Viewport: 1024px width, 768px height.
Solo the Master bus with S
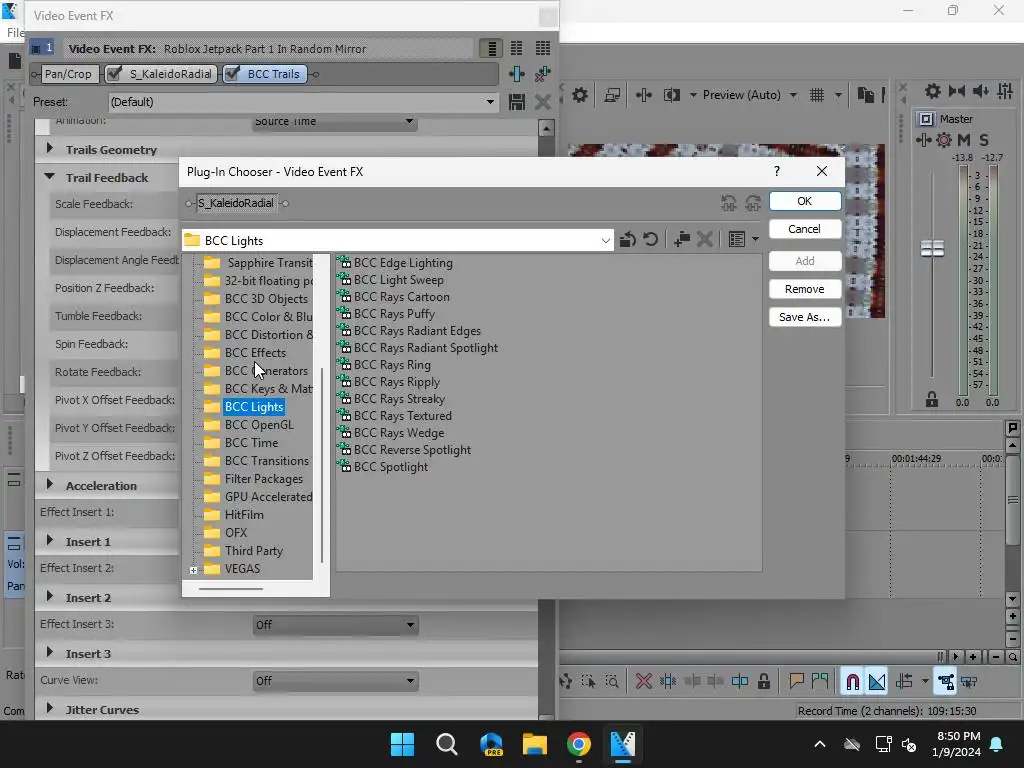click(984, 140)
